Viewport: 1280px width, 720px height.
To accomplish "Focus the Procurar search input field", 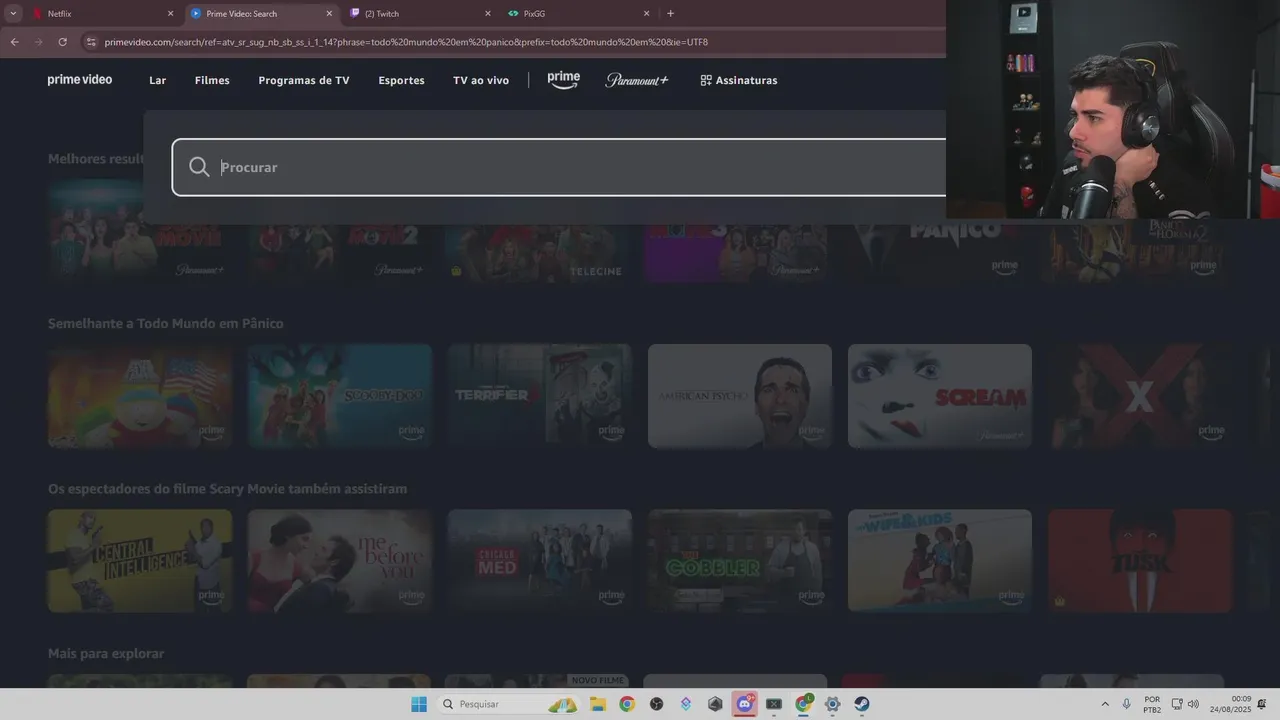I will (560, 167).
